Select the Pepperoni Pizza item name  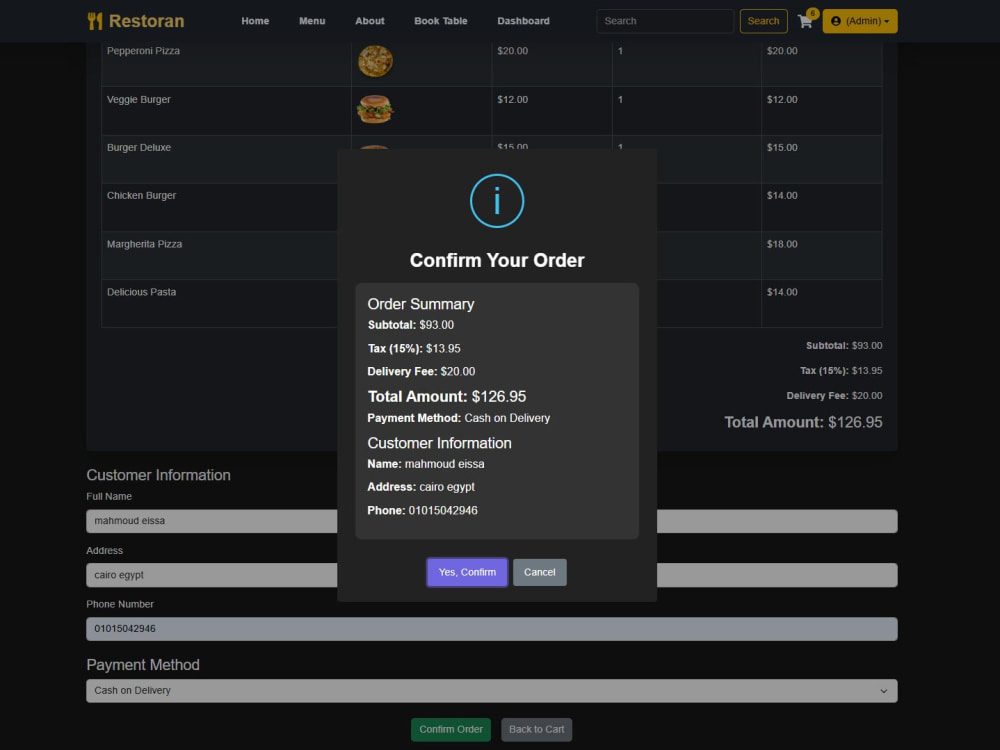143,51
